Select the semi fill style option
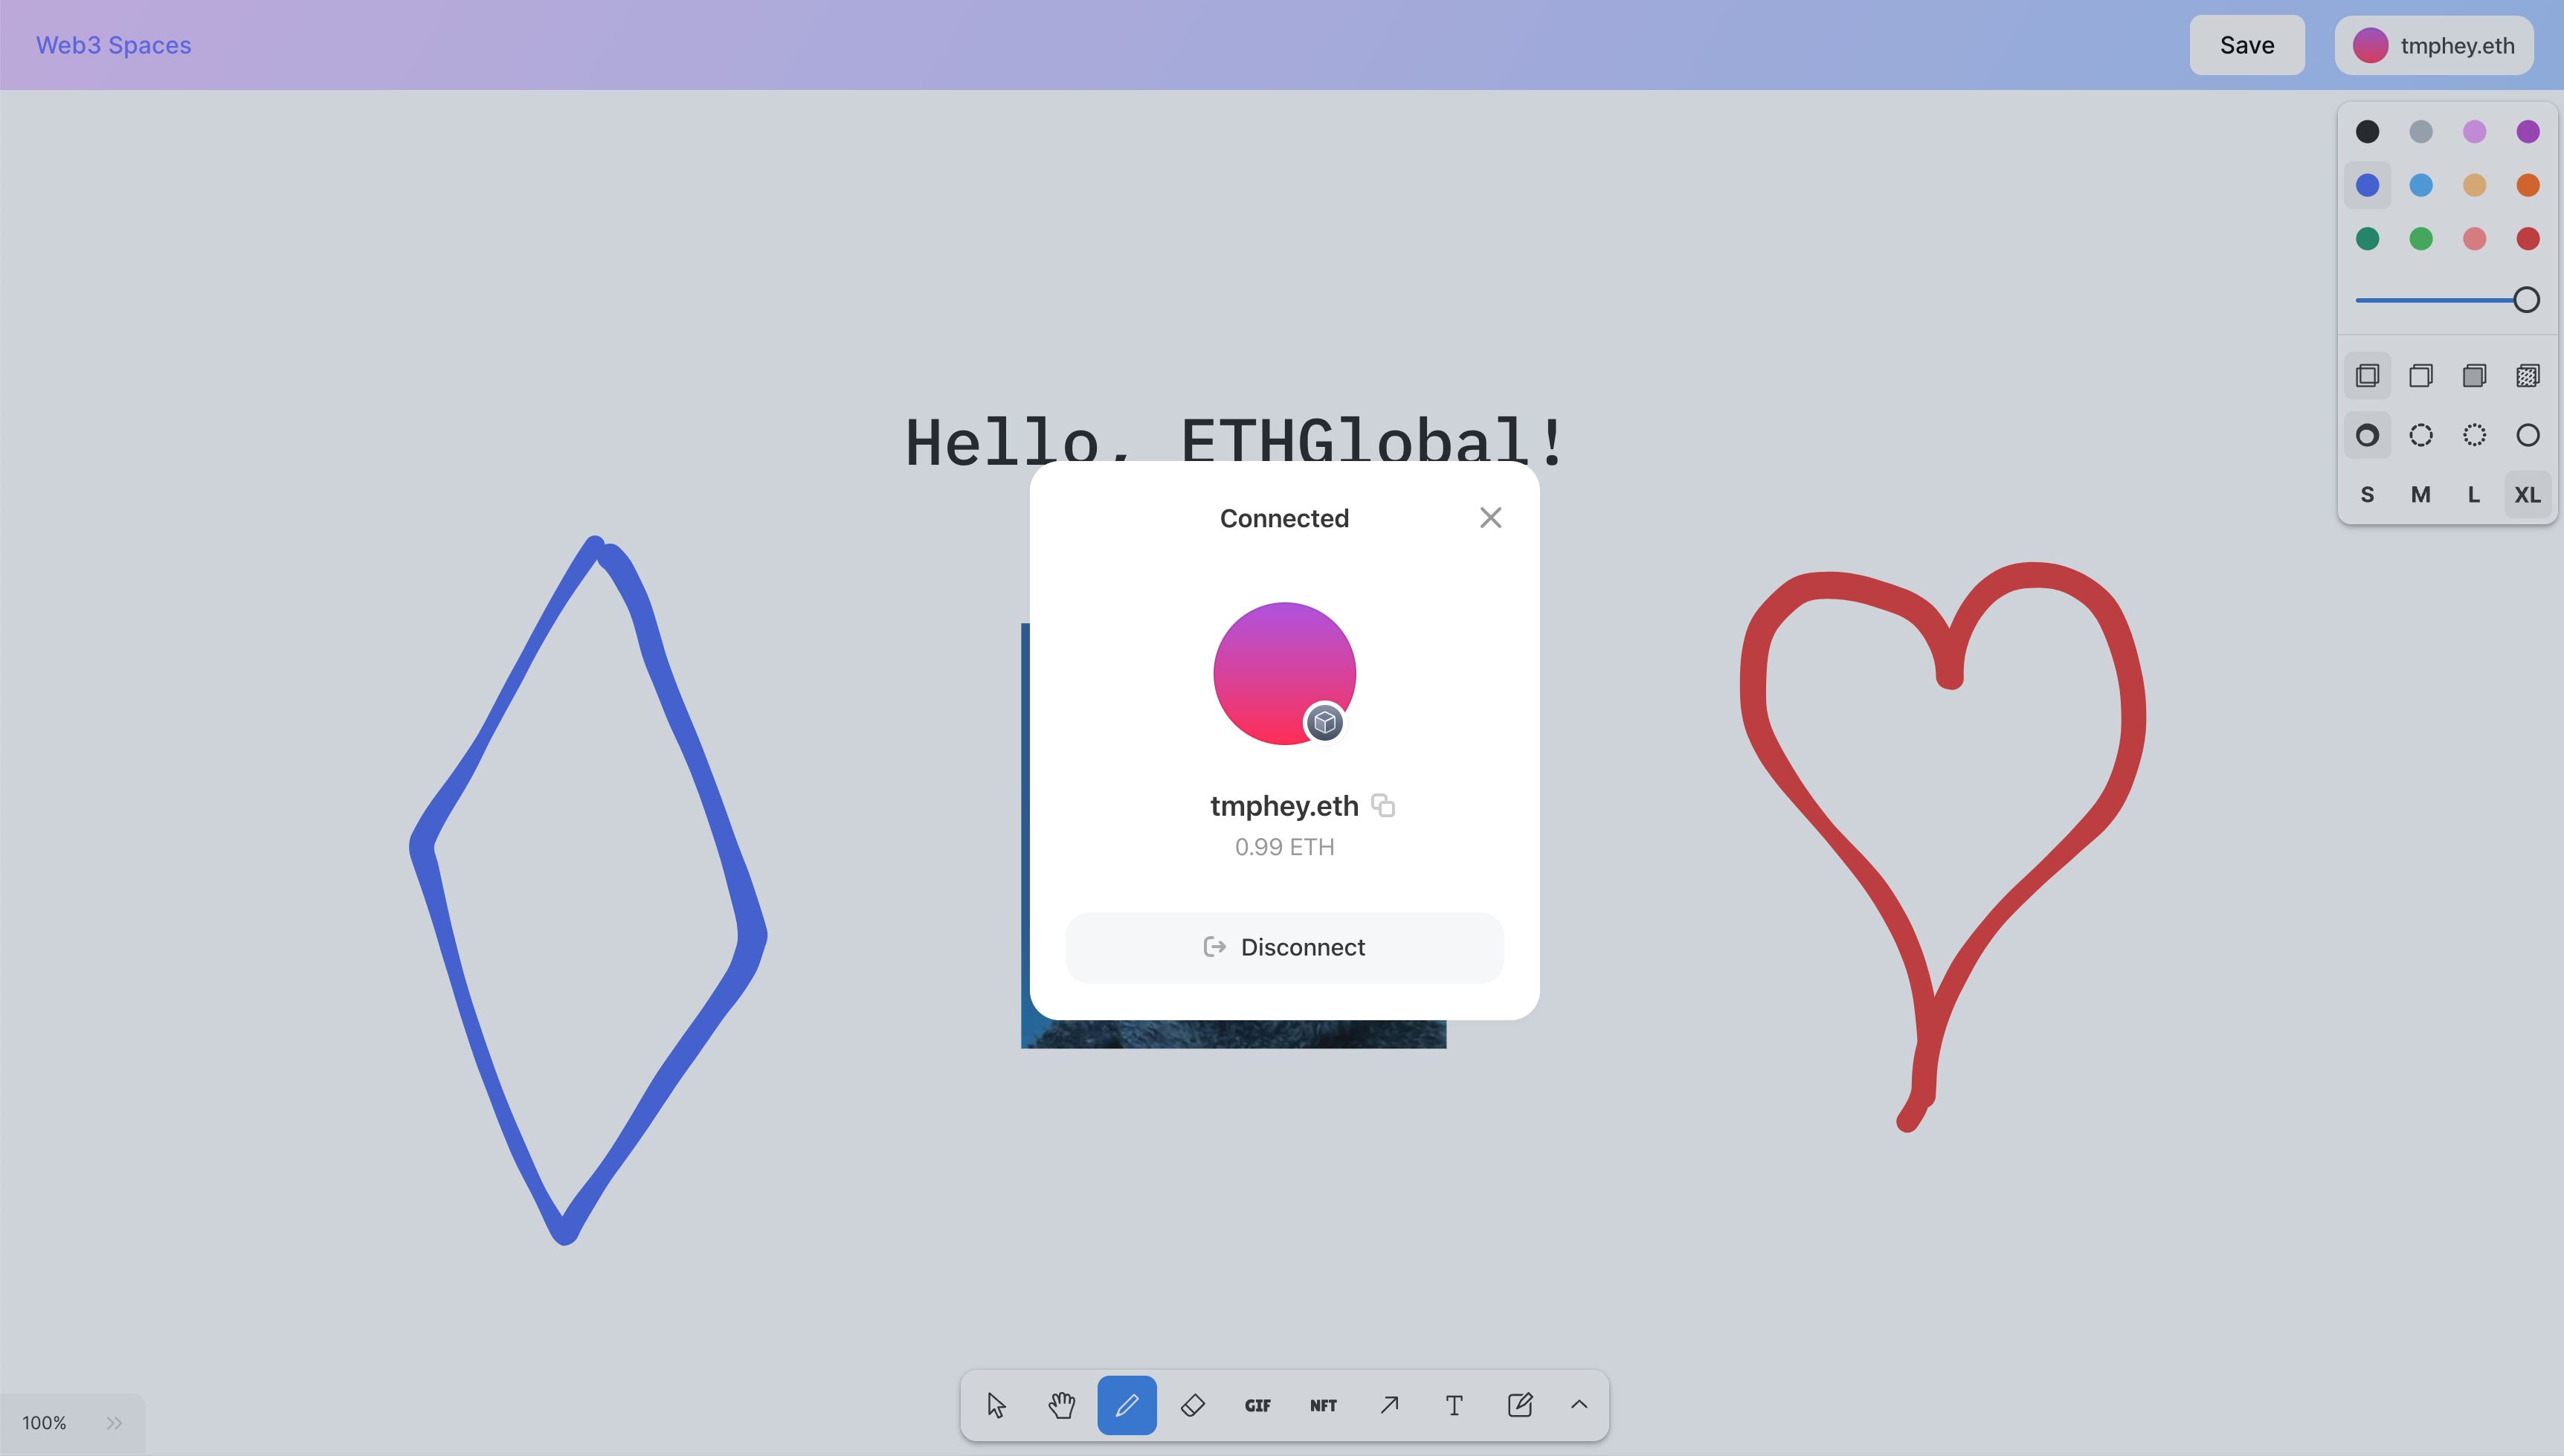Viewport: 2564px width, 1456px height. coord(2420,376)
